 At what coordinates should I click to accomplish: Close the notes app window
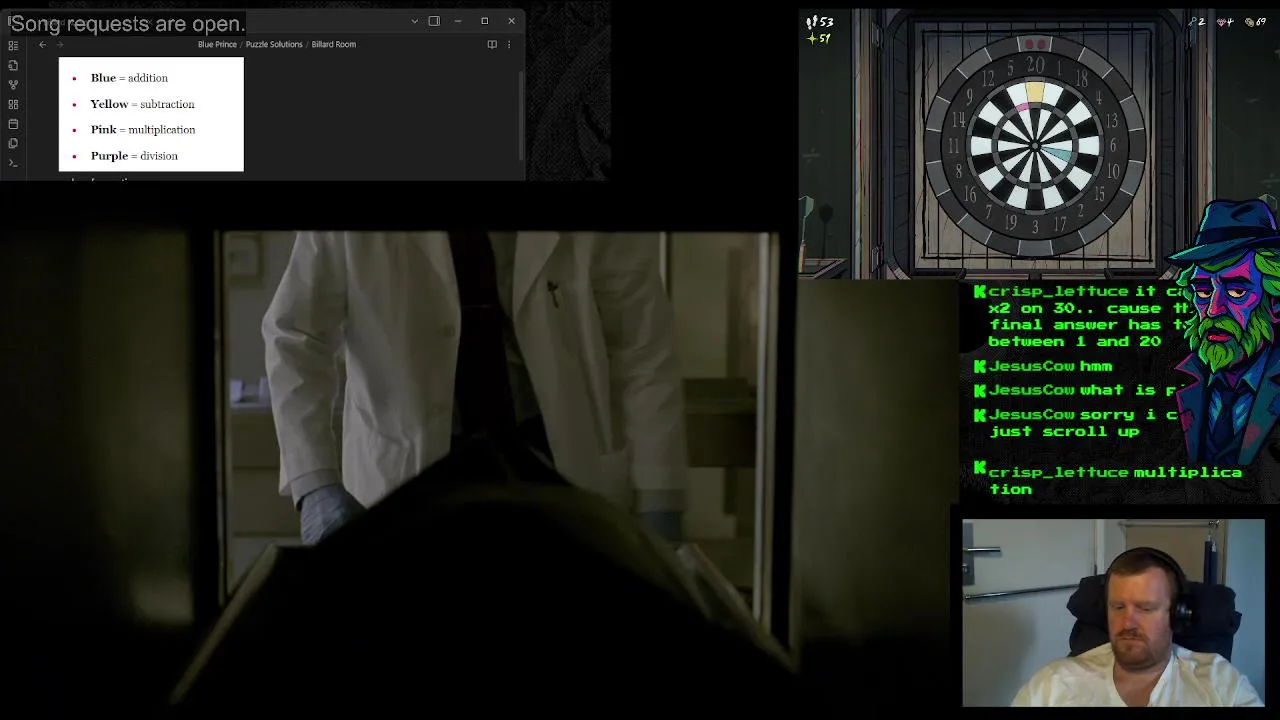coord(511,21)
